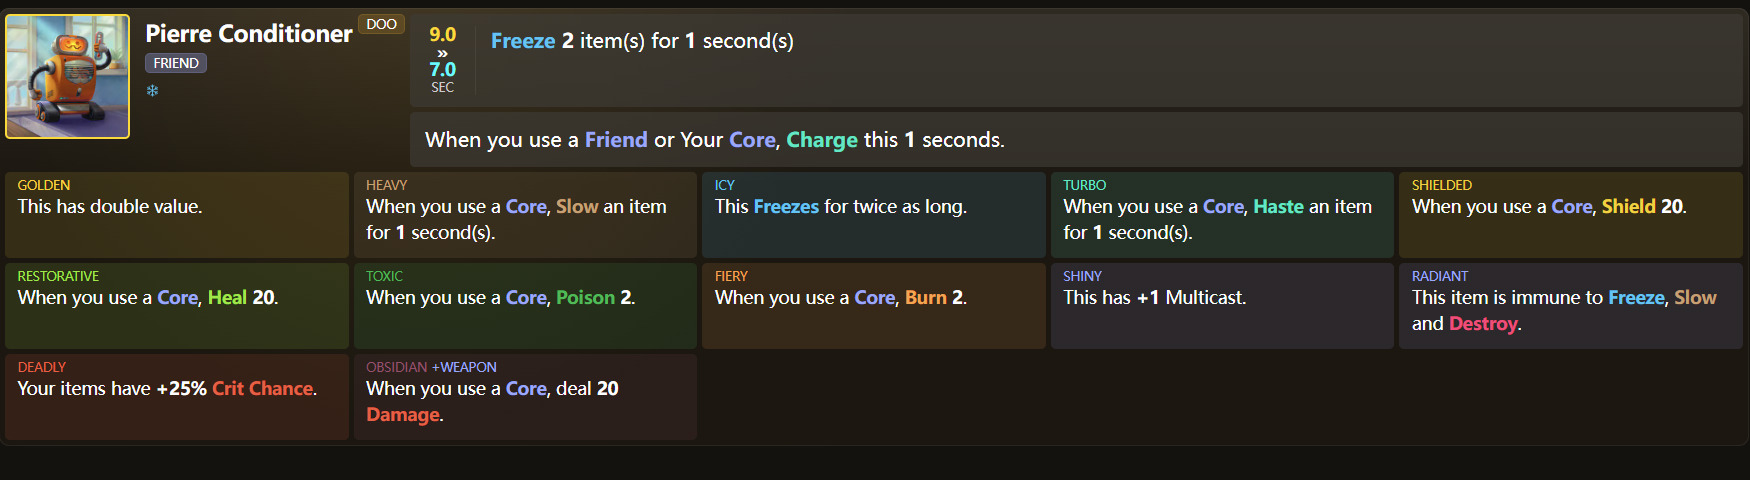
Task: Click the Friend keyword in the passive text
Action: pyautogui.click(x=616, y=140)
